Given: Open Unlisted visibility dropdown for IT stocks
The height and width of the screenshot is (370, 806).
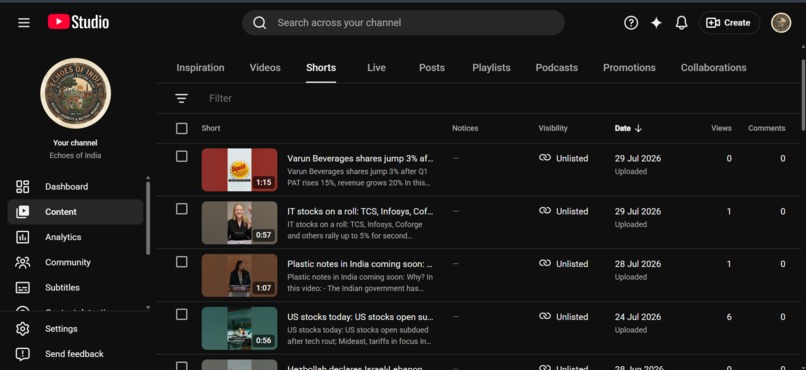Looking at the screenshot, I should point(563,211).
